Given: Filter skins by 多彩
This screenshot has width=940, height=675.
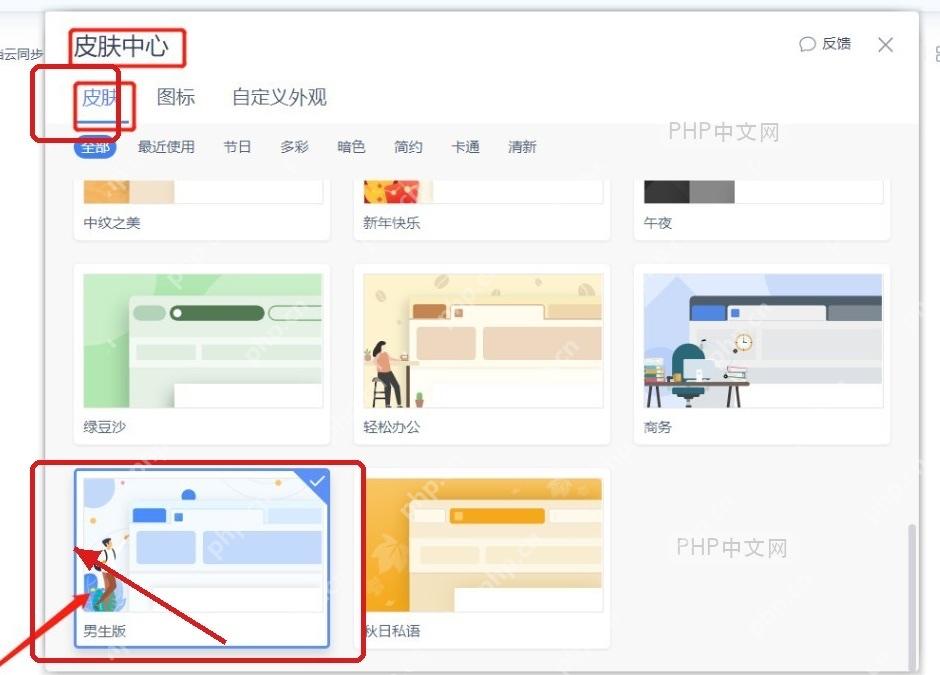Looking at the screenshot, I should 294,147.
